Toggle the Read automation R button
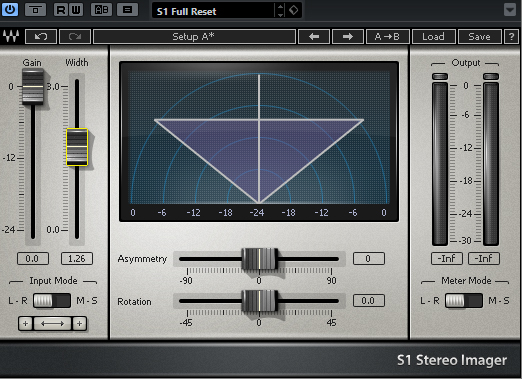The width and height of the screenshot is (522, 379). coord(61,10)
